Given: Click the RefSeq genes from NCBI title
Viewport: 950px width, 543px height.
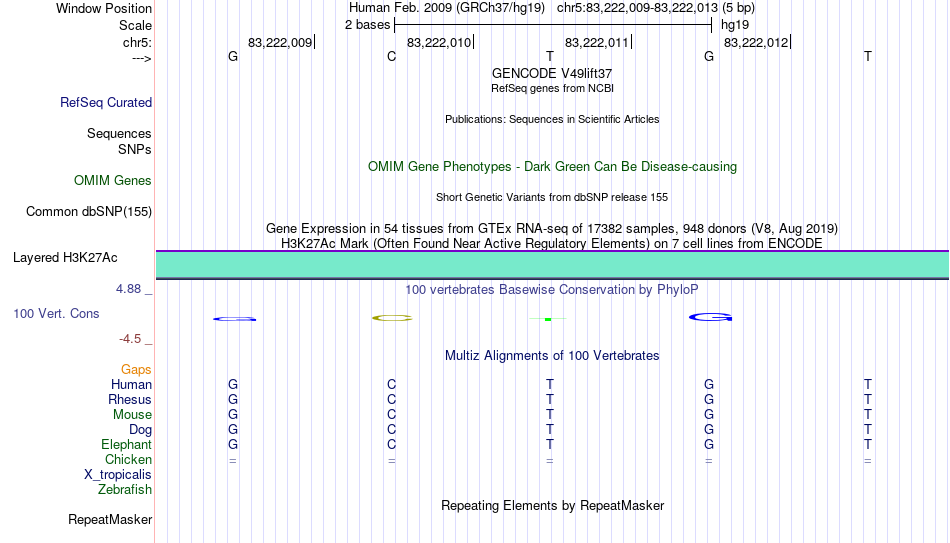Looking at the screenshot, I should (x=552, y=88).
